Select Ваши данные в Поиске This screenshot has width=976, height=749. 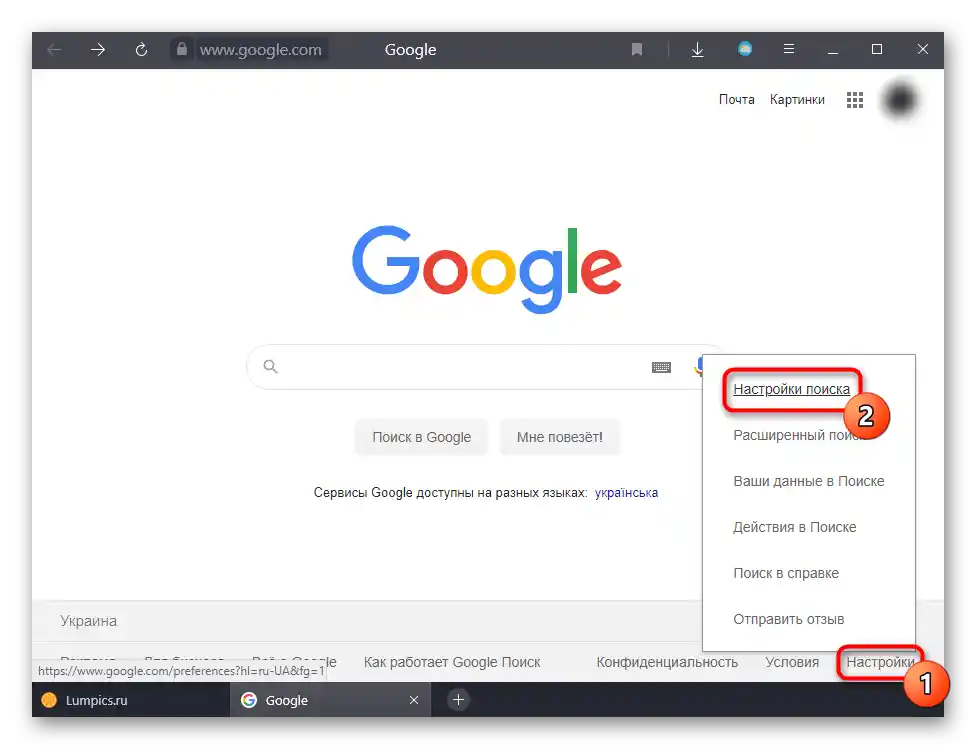(x=809, y=481)
